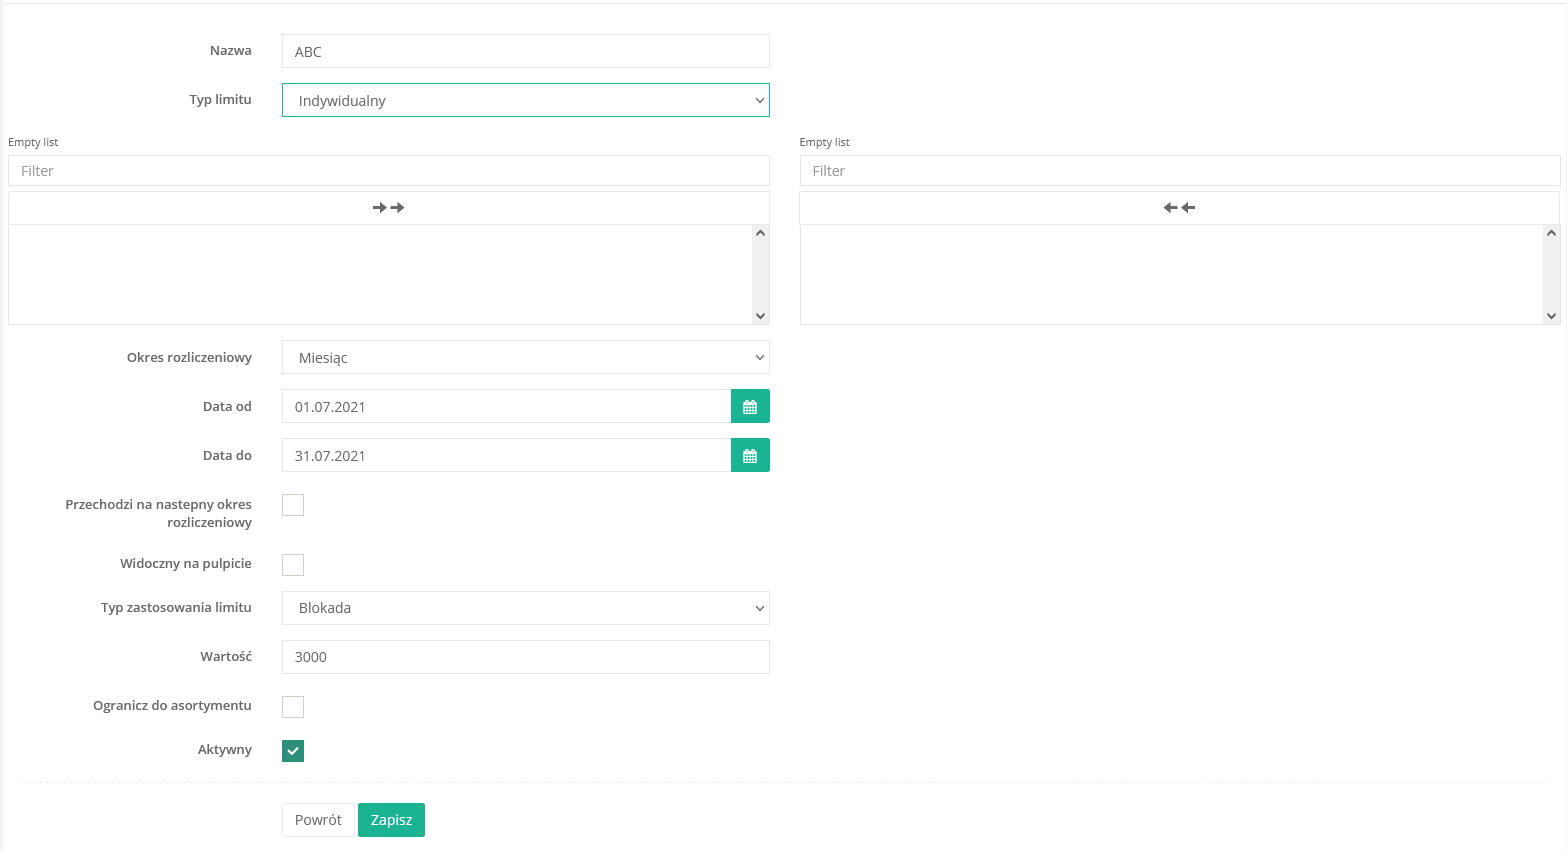Click the Nazwa text field
1567x851 pixels.
tap(525, 52)
